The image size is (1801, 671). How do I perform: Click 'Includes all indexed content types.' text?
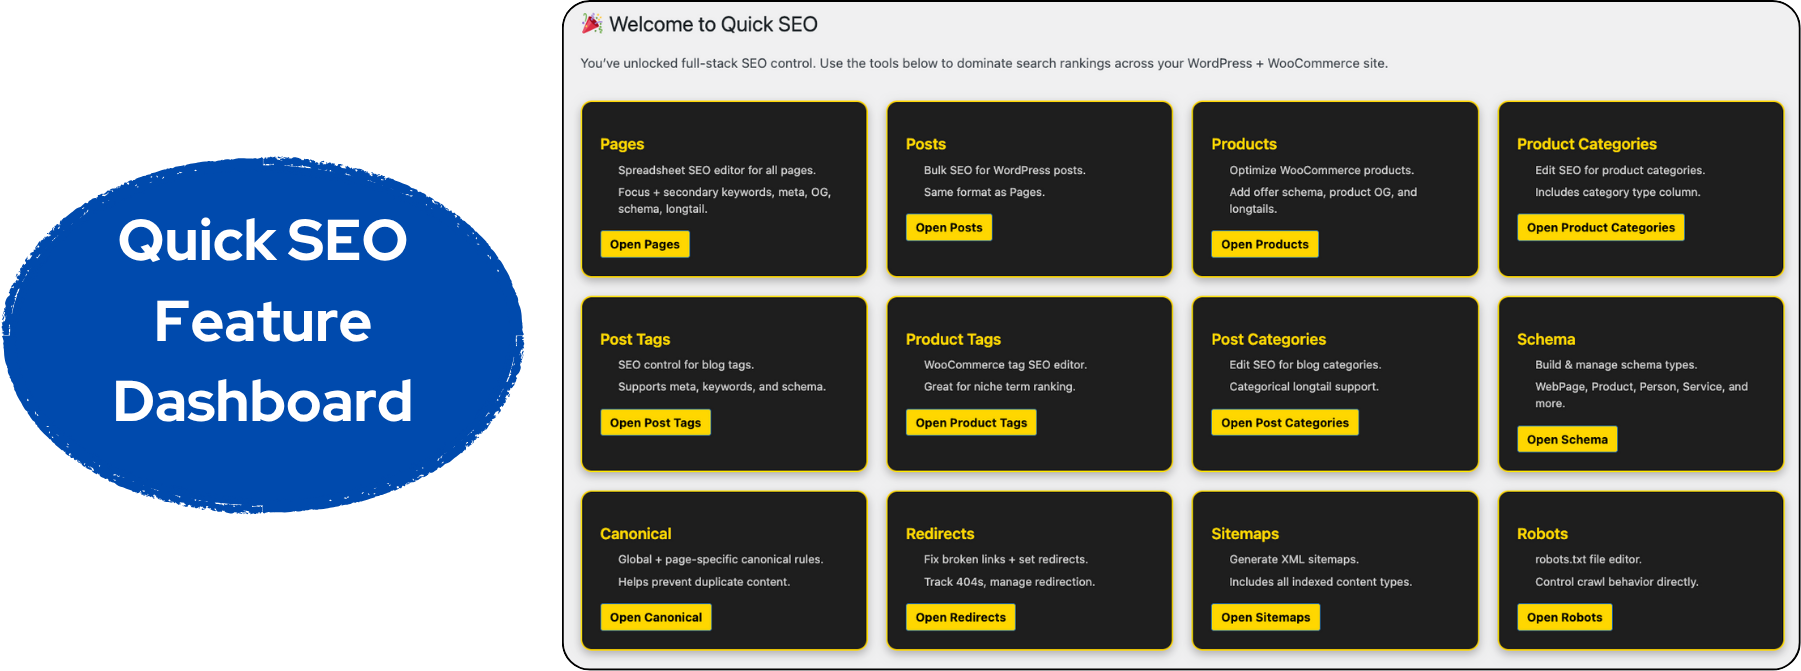1321,582
